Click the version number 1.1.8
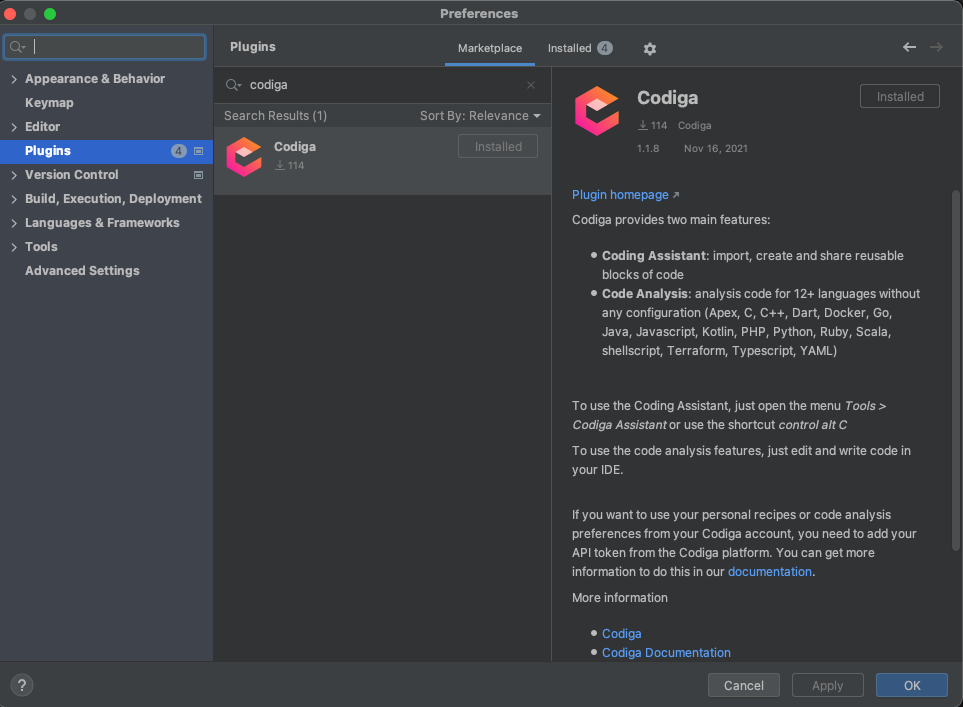 click(x=647, y=149)
